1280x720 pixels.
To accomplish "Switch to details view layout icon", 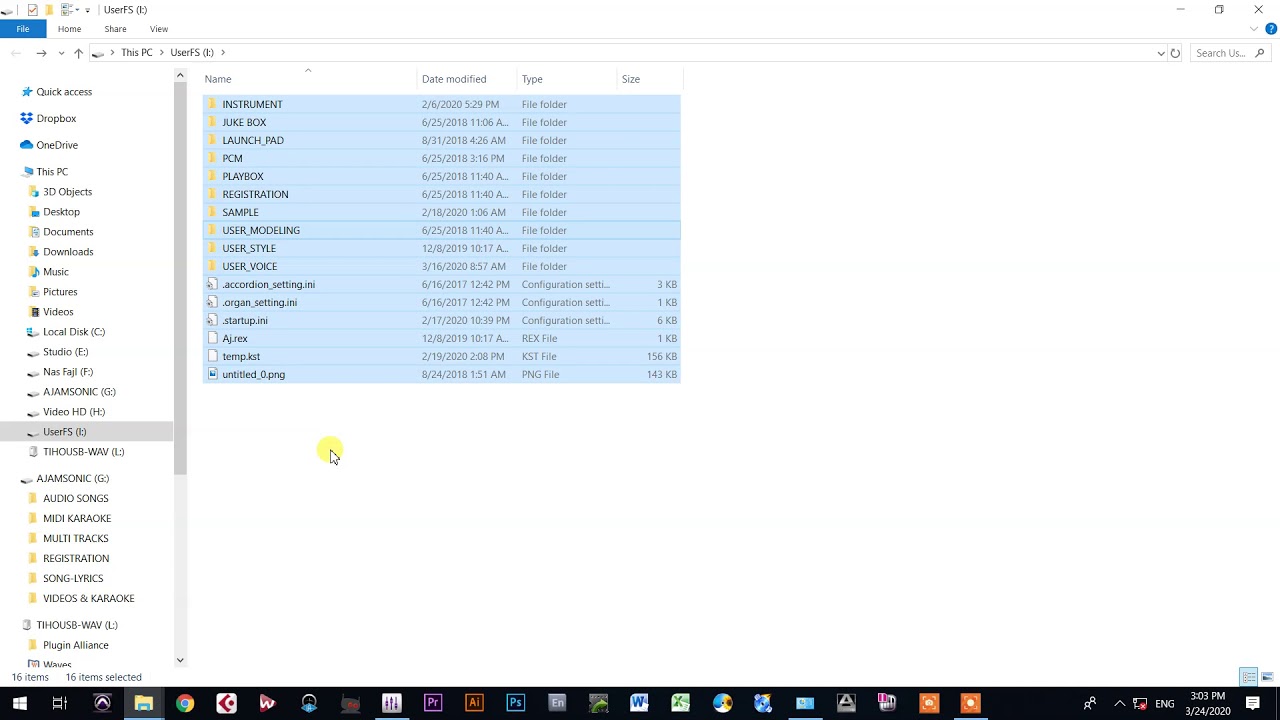I will pos(1248,677).
